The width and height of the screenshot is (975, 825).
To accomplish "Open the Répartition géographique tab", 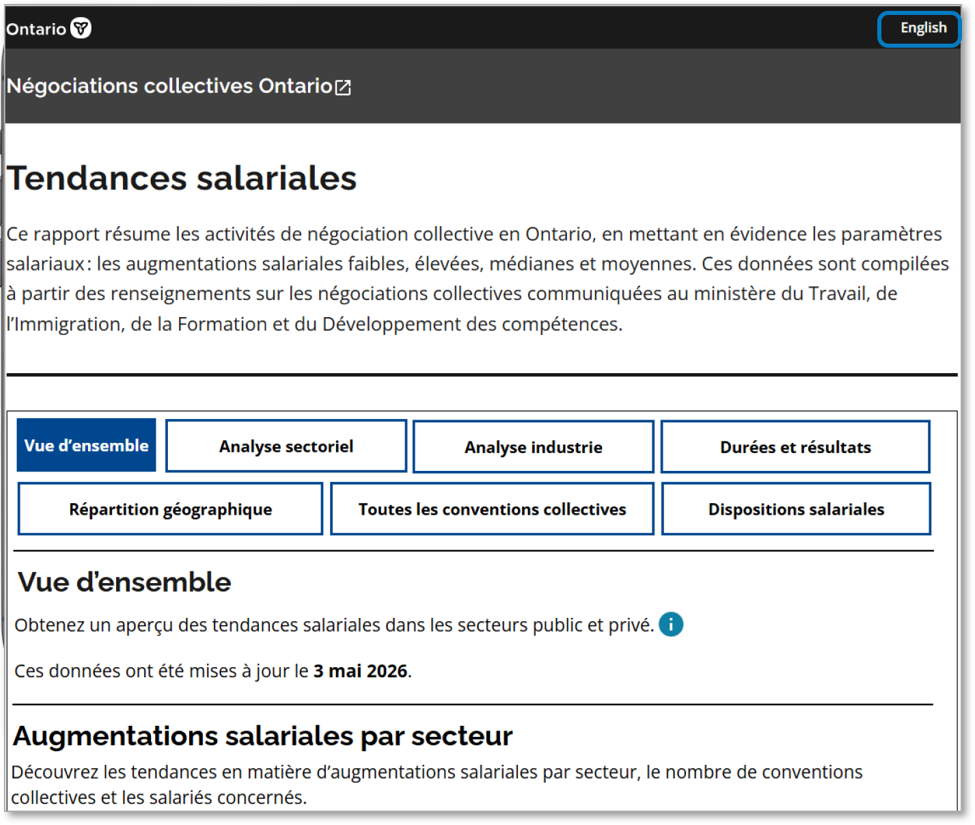I will [170, 509].
